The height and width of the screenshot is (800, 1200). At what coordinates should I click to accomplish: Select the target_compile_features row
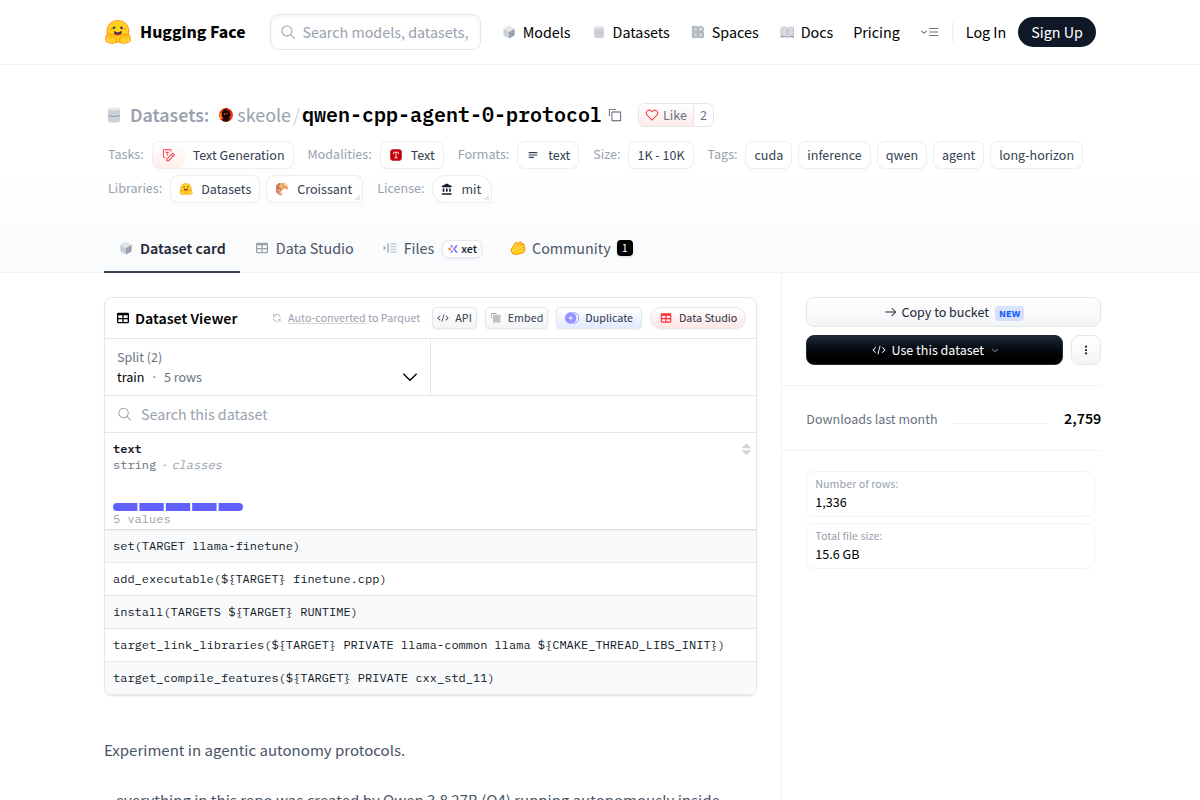pyautogui.click(x=430, y=678)
